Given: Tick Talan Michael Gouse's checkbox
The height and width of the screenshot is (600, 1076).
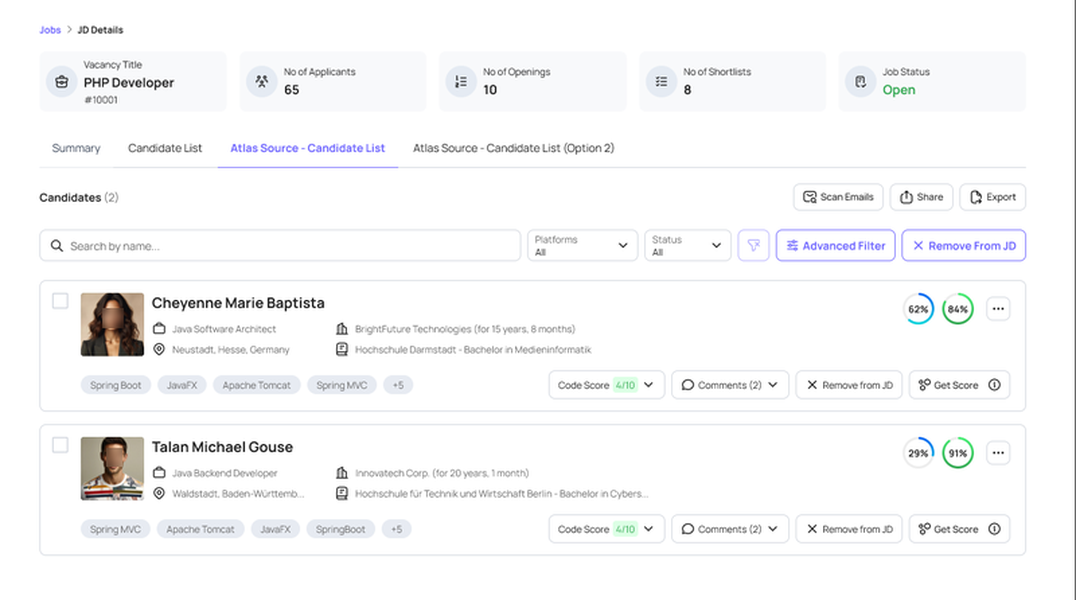Looking at the screenshot, I should click(60, 446).
